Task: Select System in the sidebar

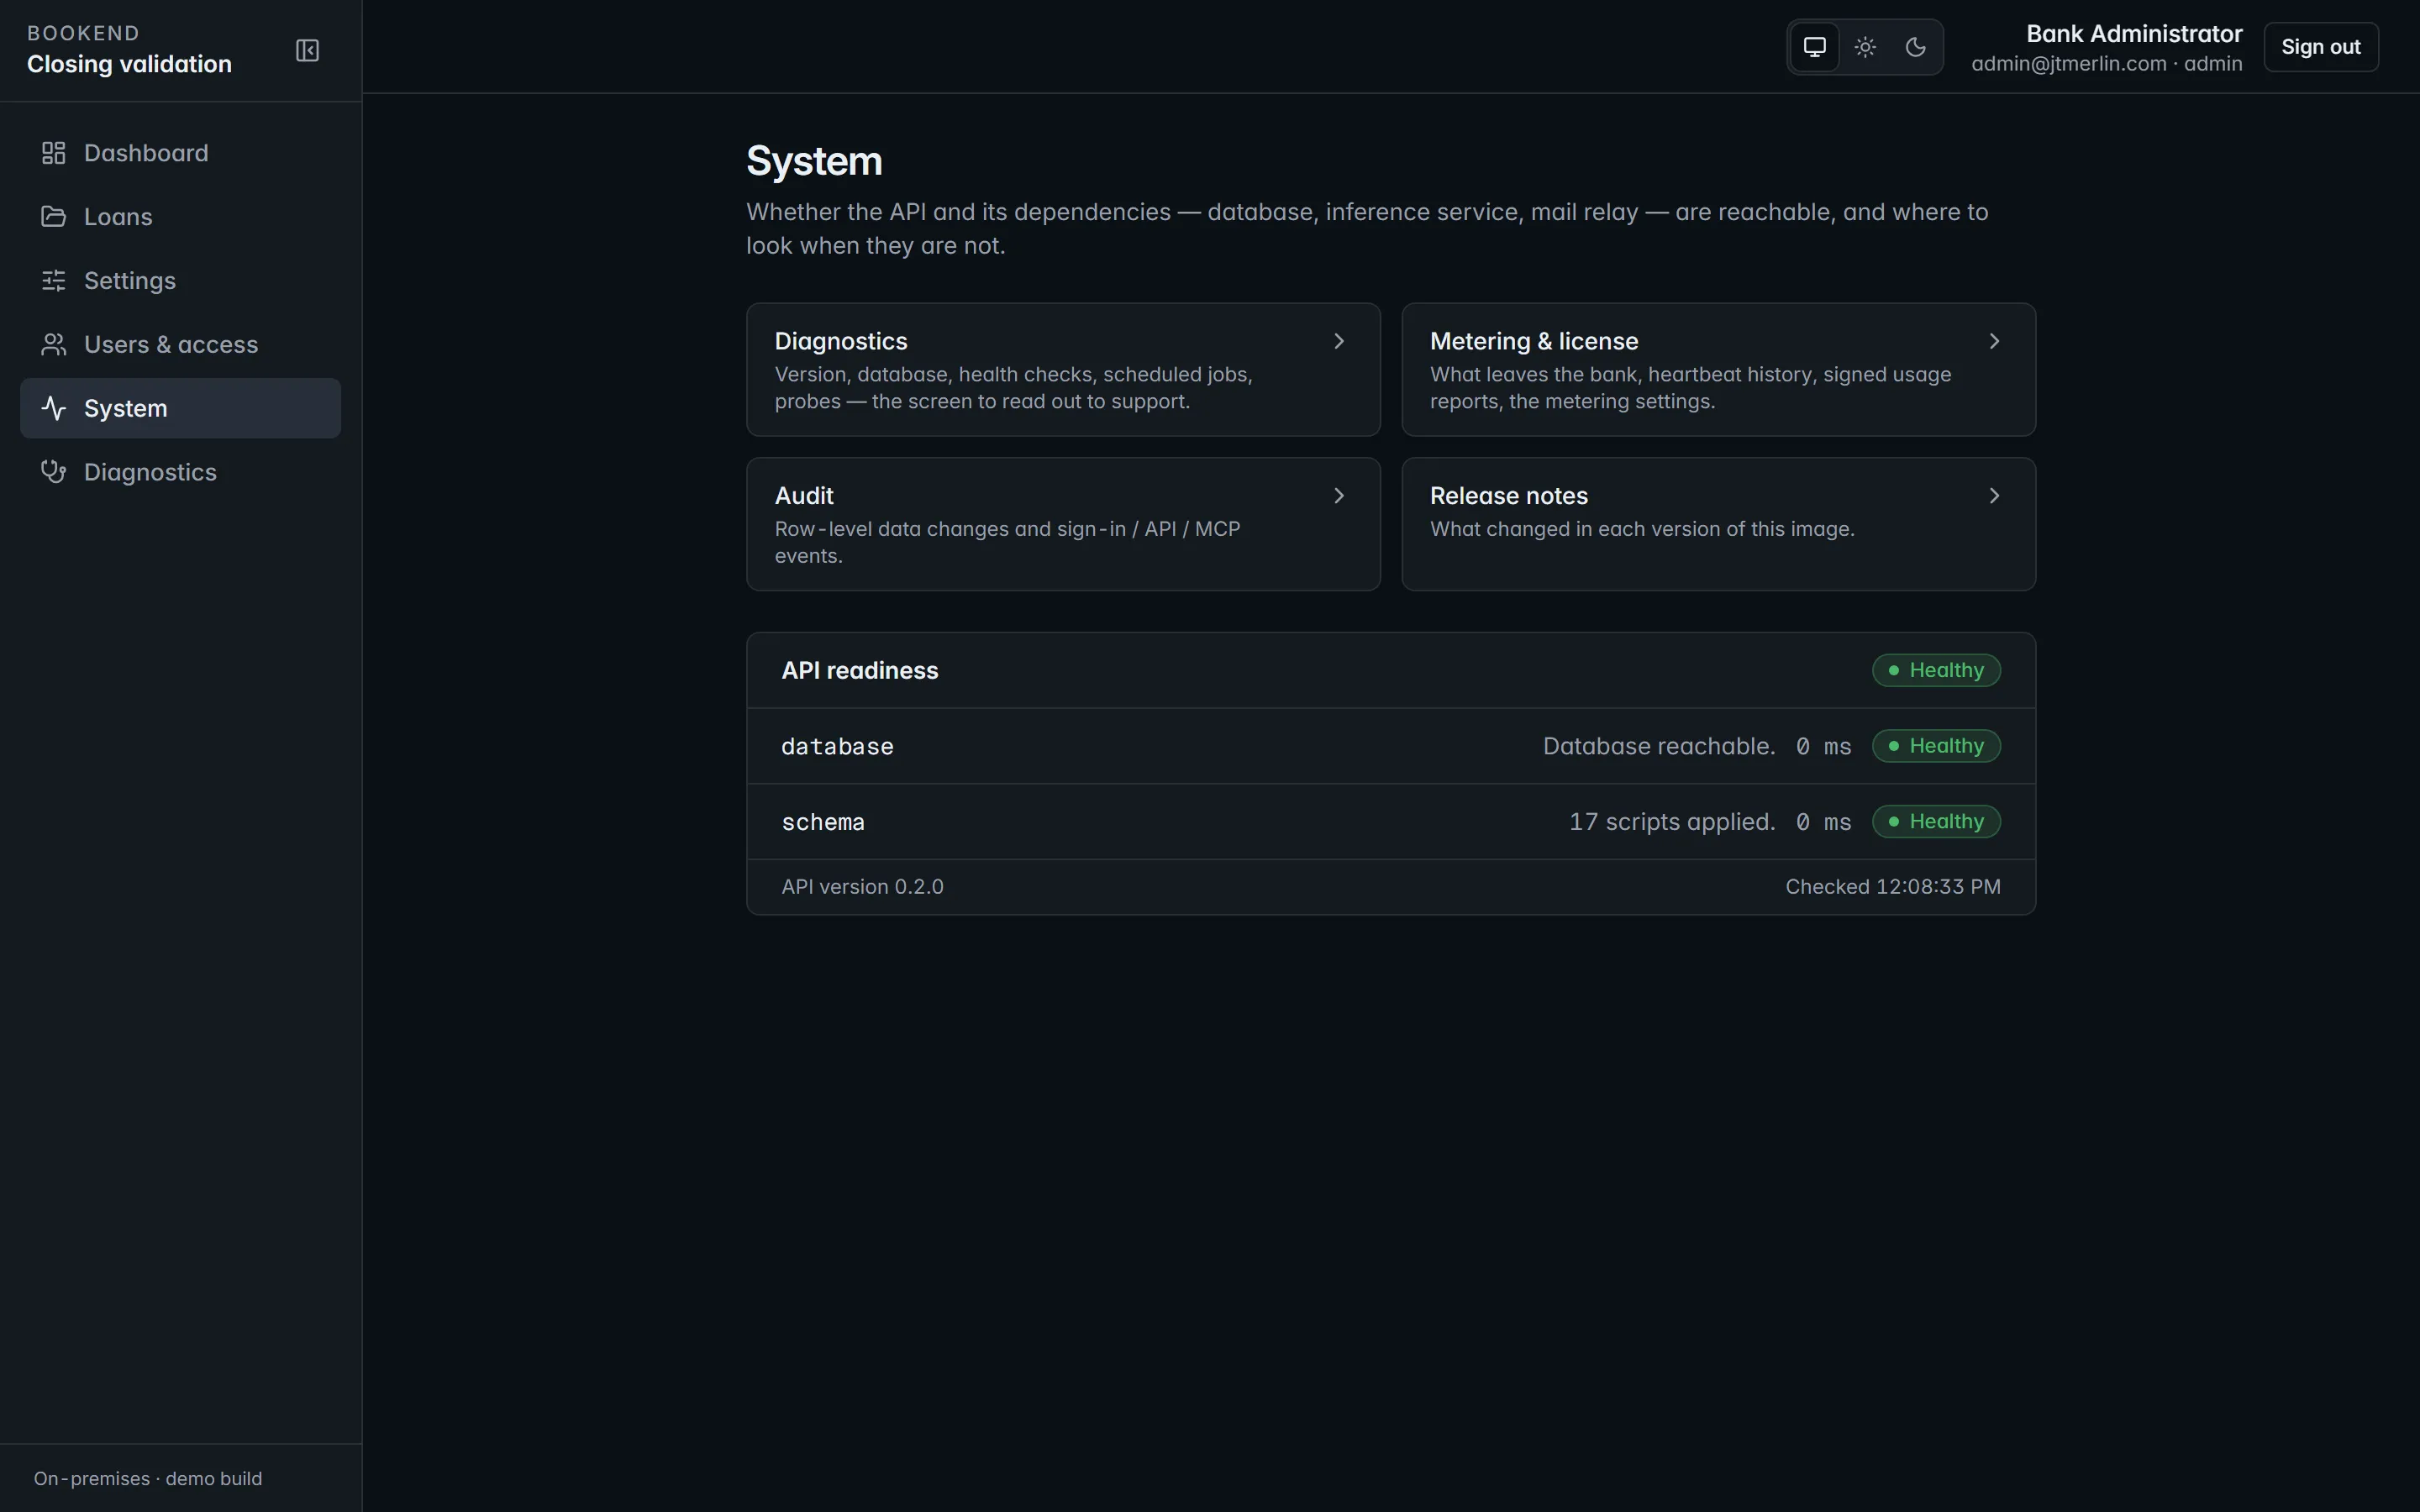Action: pos(180,408)
